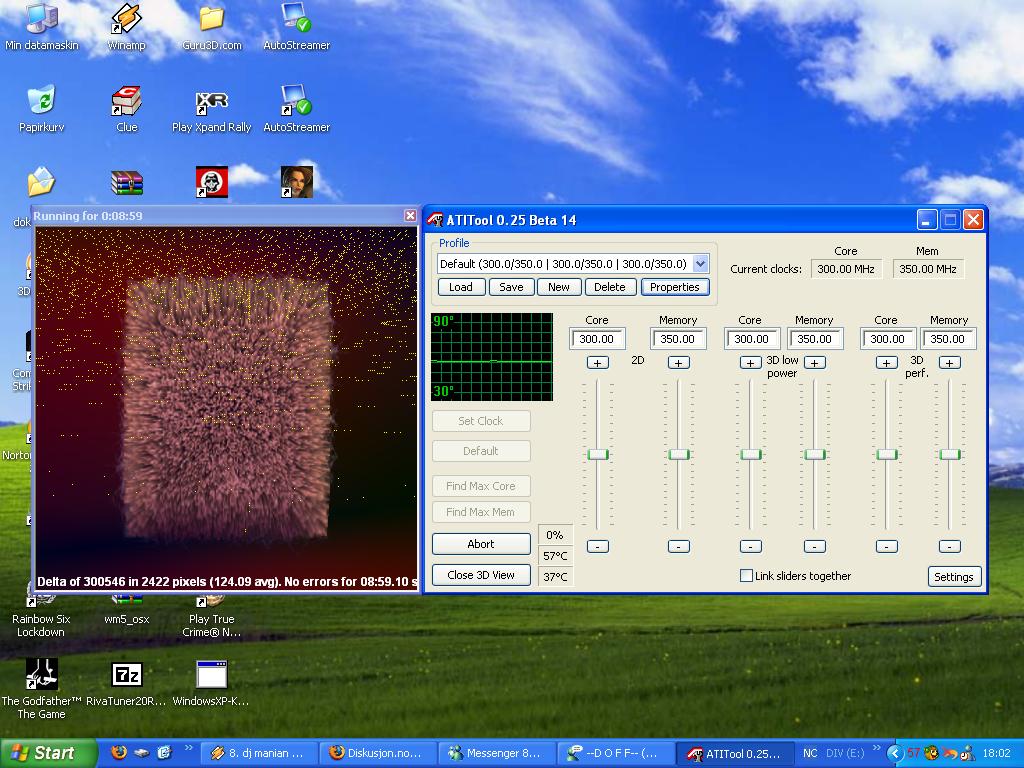Decrease 3D perf. Memory with minus button
This screenshot has width=1024, height=768.
(950, 547)
